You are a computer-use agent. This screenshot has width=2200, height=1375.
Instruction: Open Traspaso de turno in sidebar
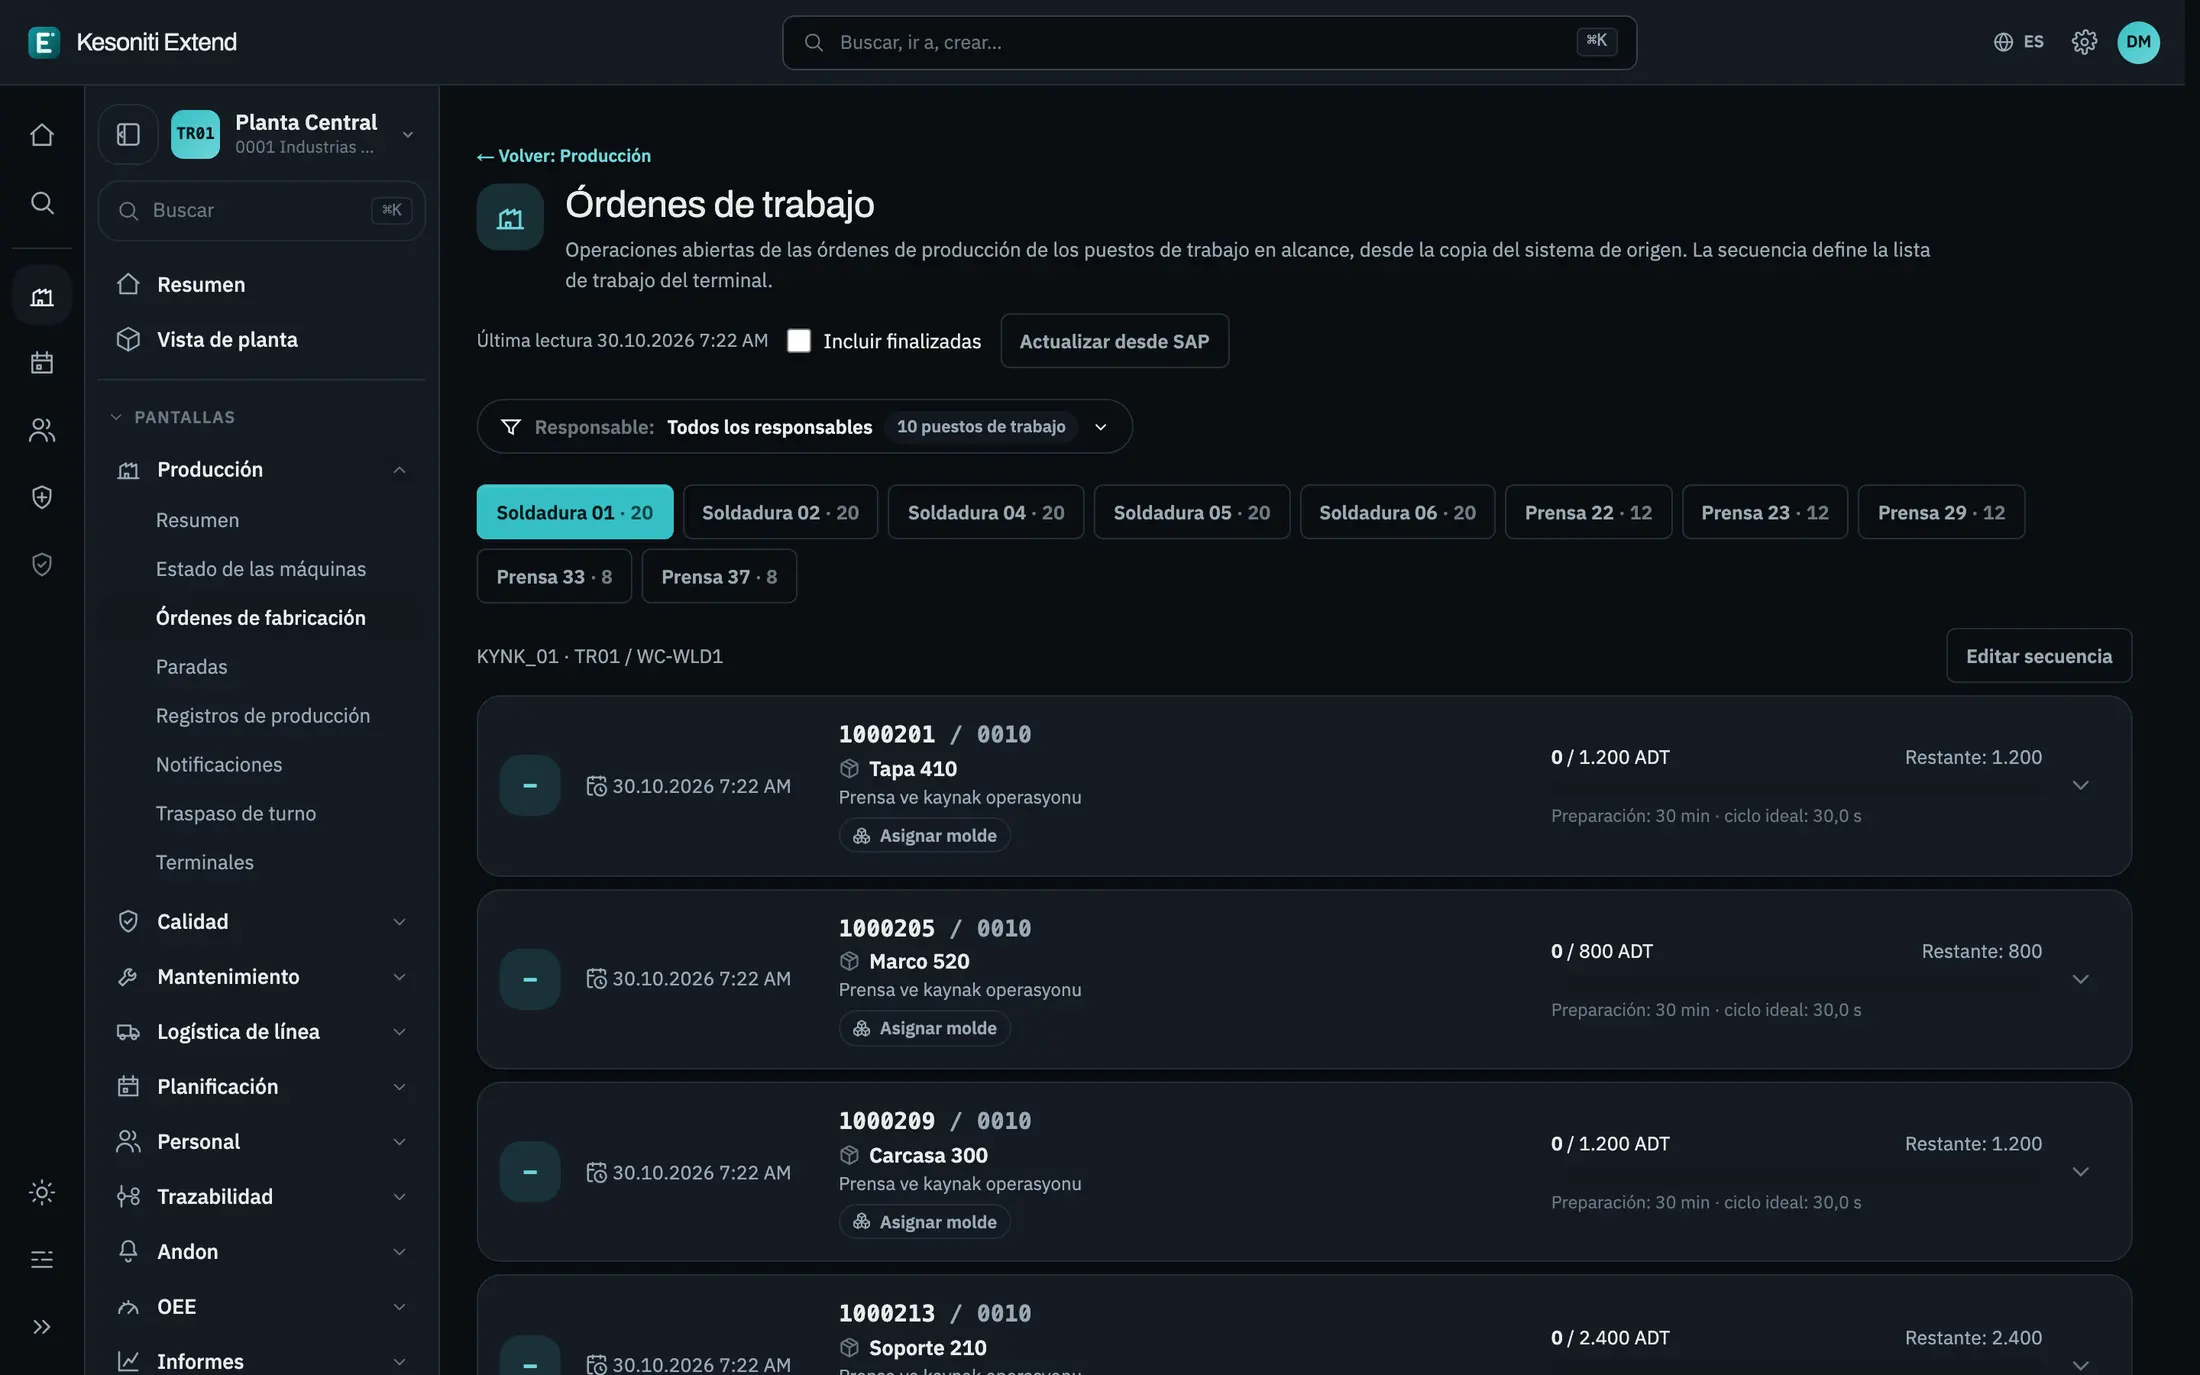click(236, 814)
